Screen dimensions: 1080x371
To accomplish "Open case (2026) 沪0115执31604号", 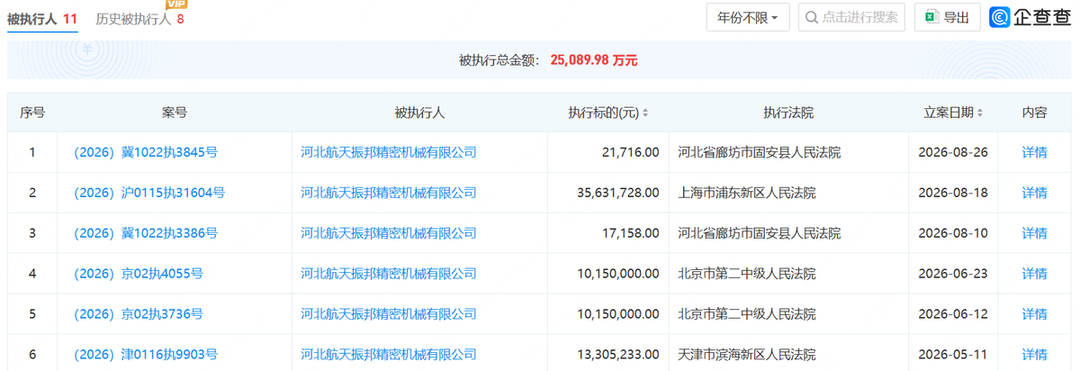I will pyautogui.click(x=149, y=193).
